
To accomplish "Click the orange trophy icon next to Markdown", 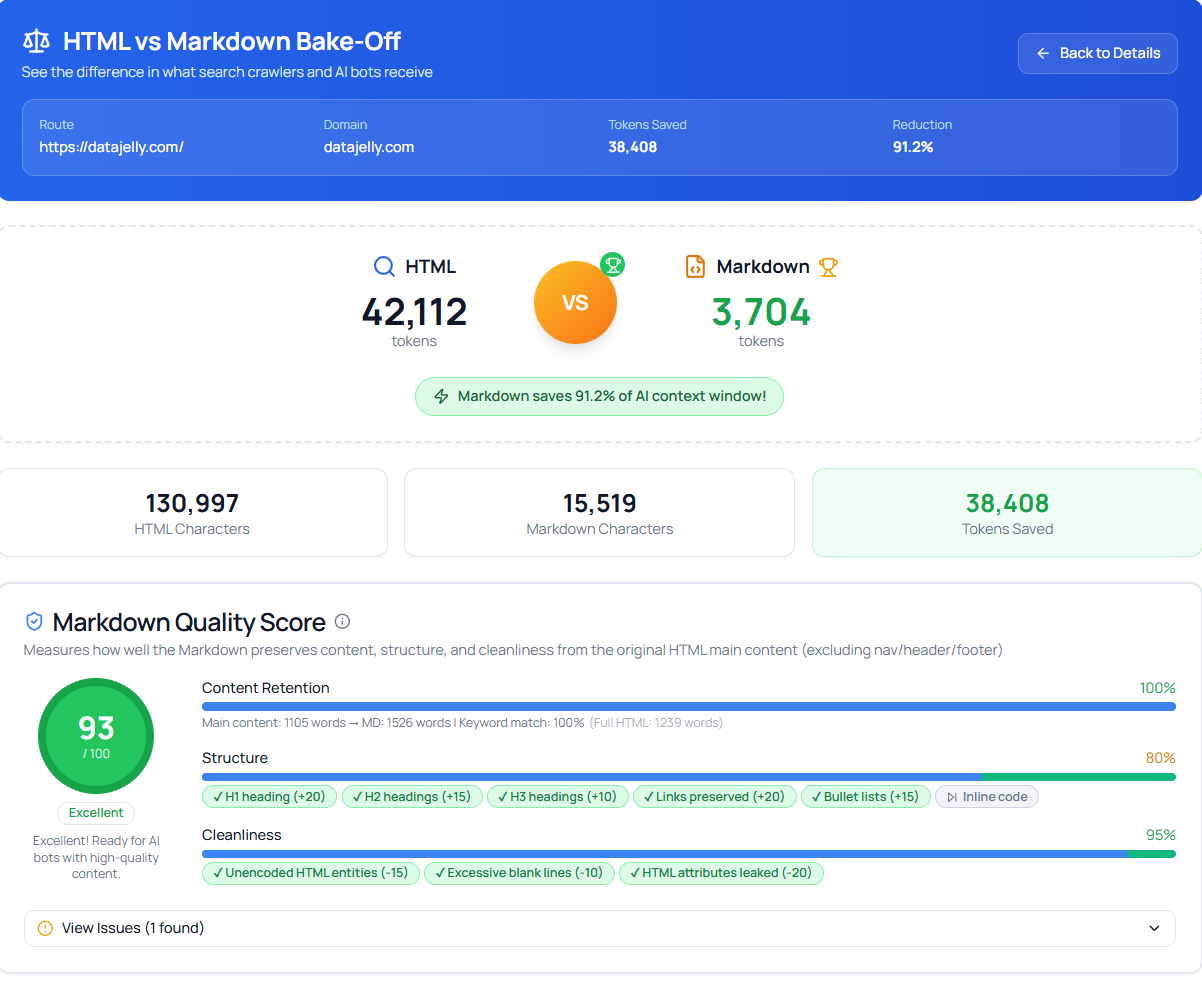I will click(828, 267).
